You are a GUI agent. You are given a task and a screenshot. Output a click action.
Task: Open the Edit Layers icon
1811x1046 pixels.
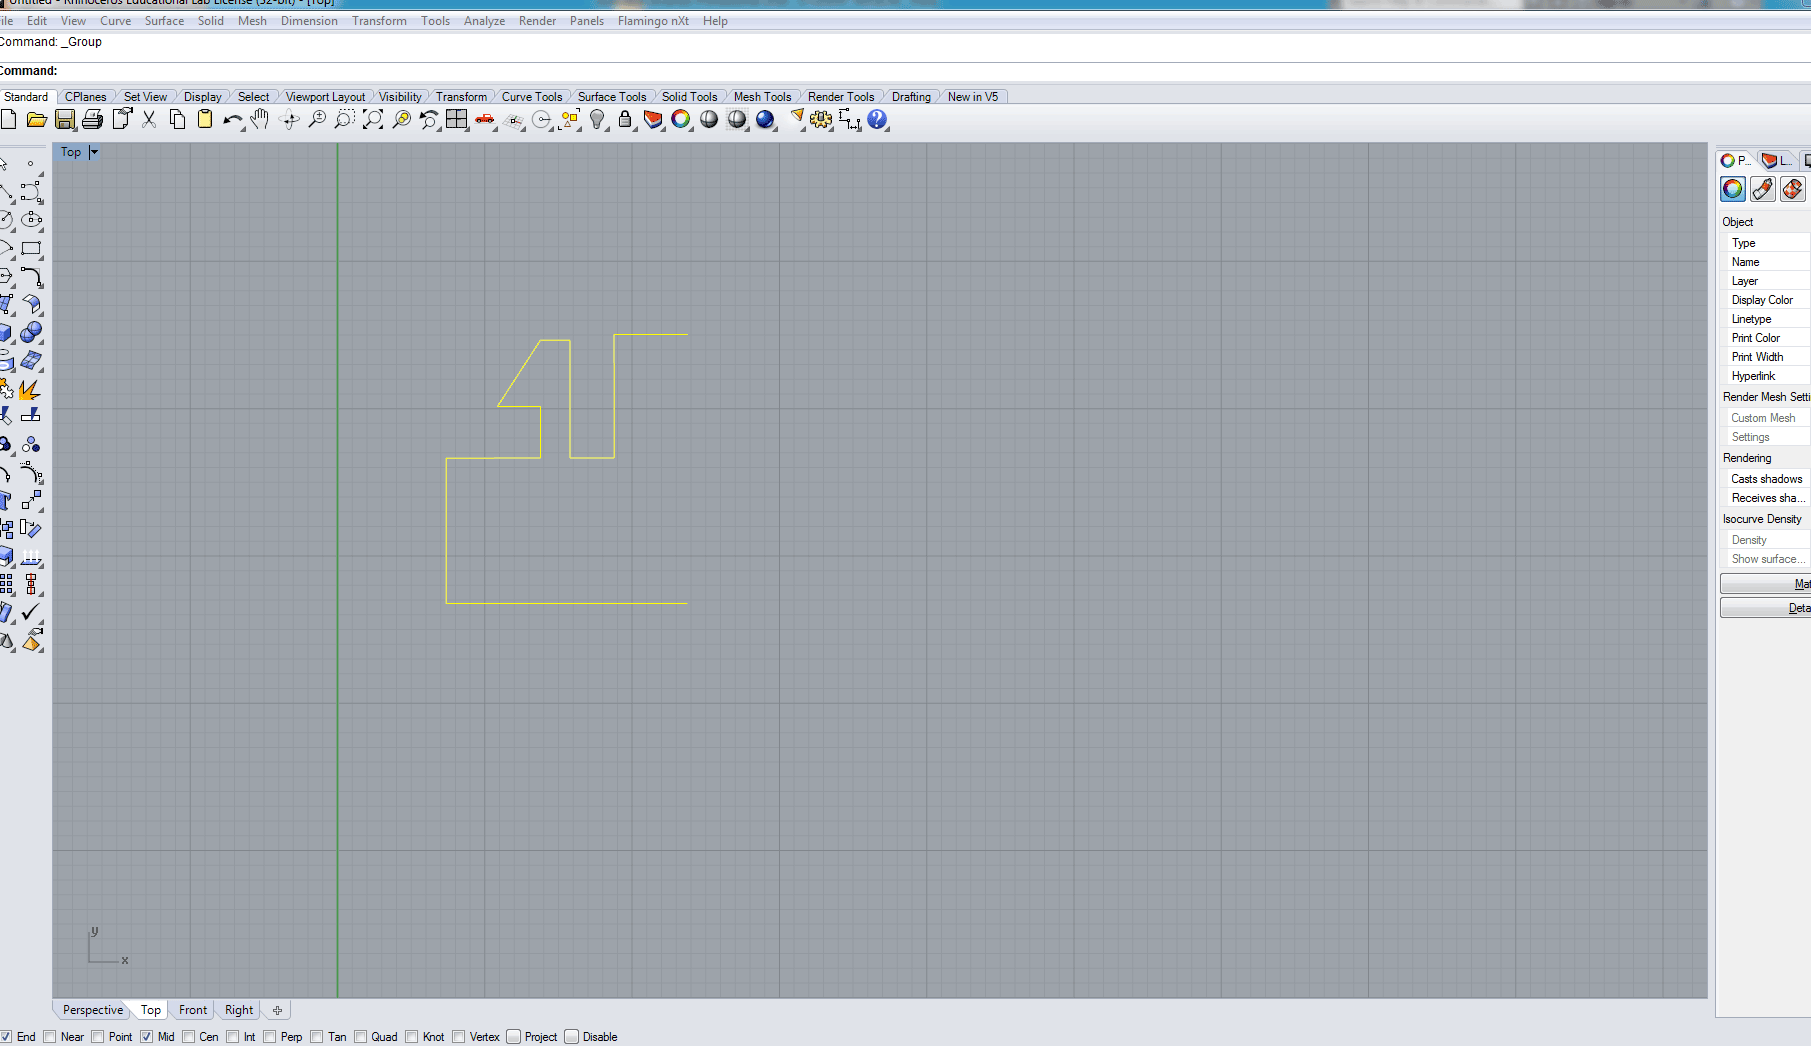(653, 120)
